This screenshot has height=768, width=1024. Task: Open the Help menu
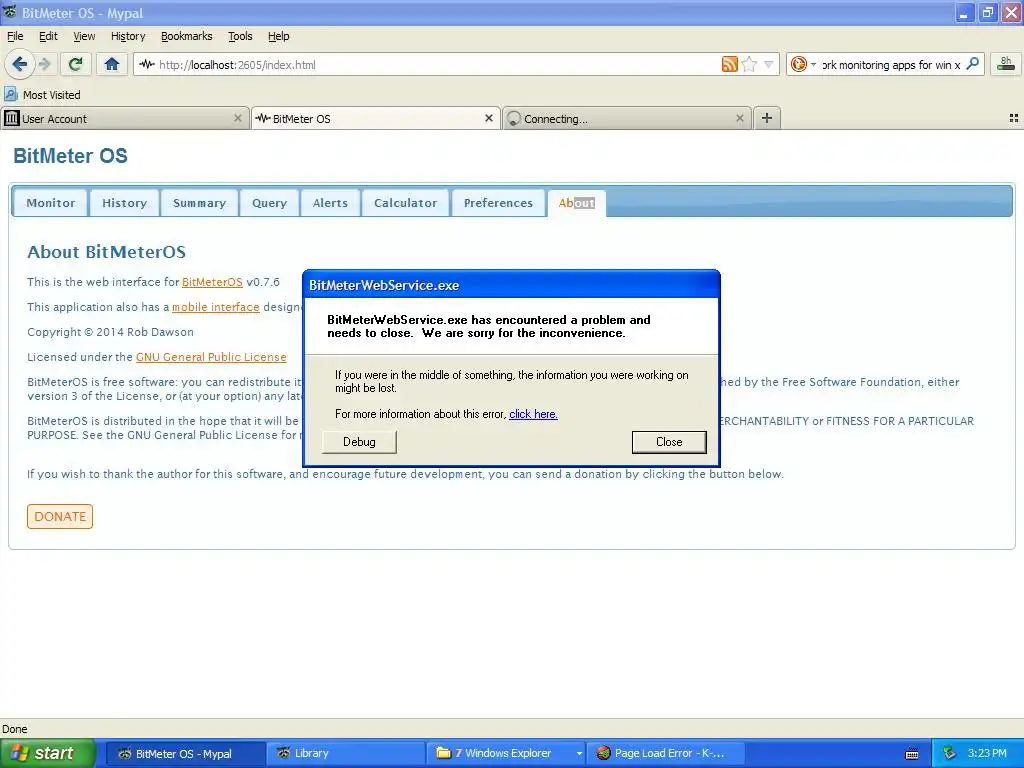(x=278, y=36)
